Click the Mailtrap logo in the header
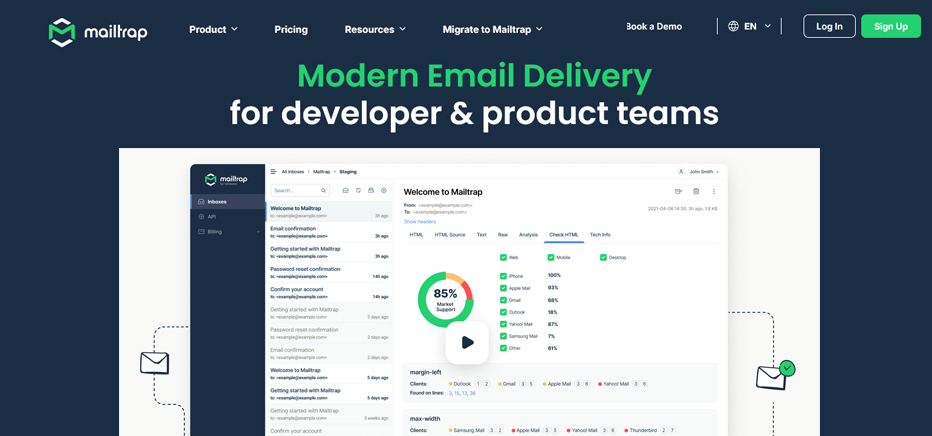The width and height of the screenshot is (932, 436). 98,31
